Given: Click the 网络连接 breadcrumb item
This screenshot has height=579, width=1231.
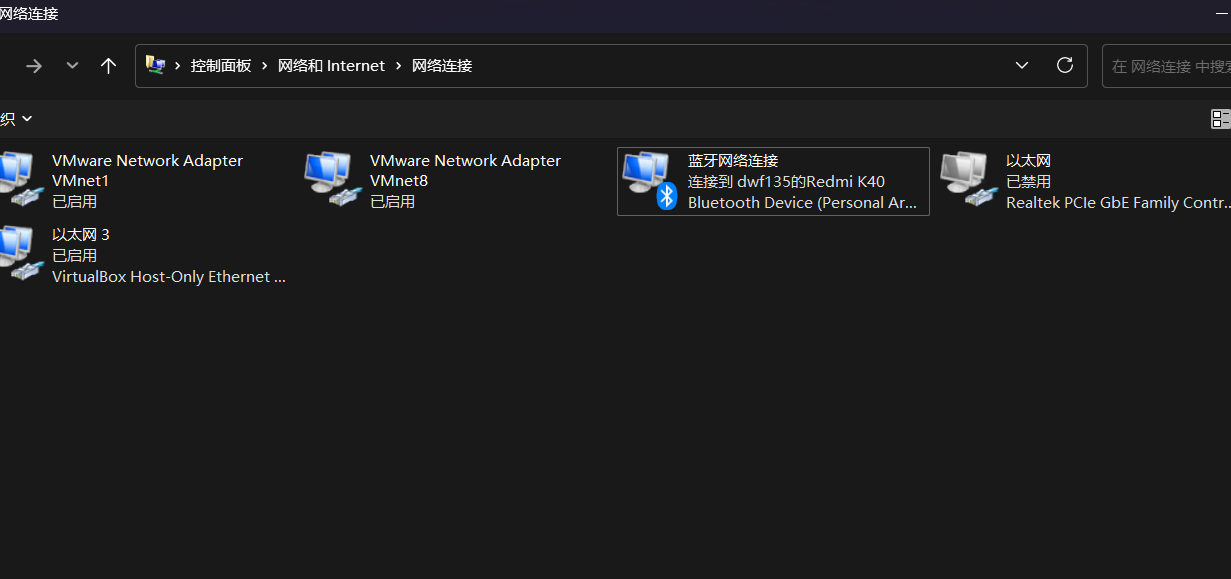Looking at the screenshot, I should click(x=442, y=66).
